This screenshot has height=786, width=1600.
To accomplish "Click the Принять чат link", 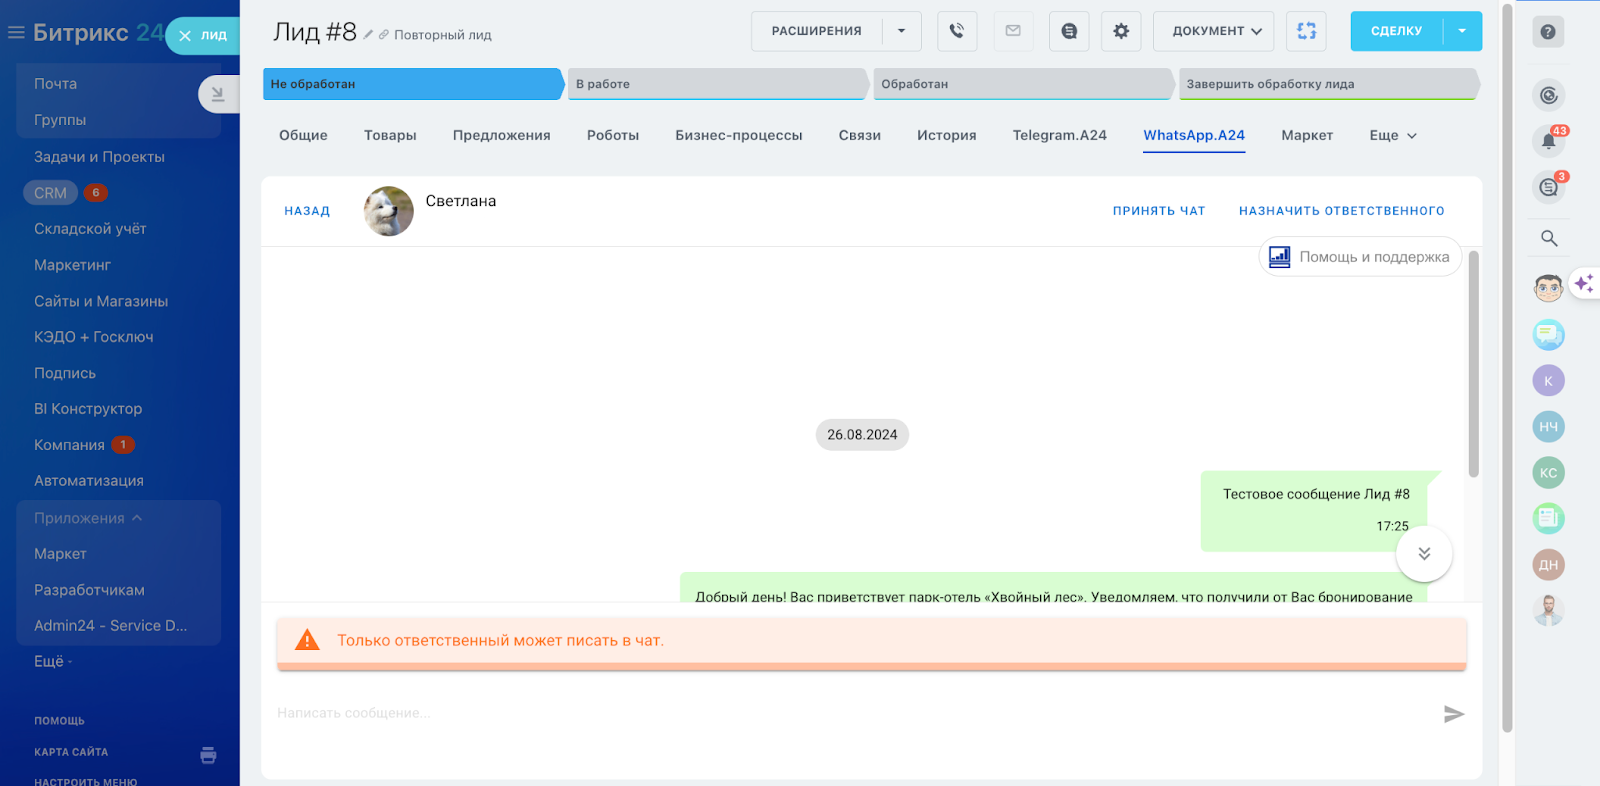I will [1159, 211].
